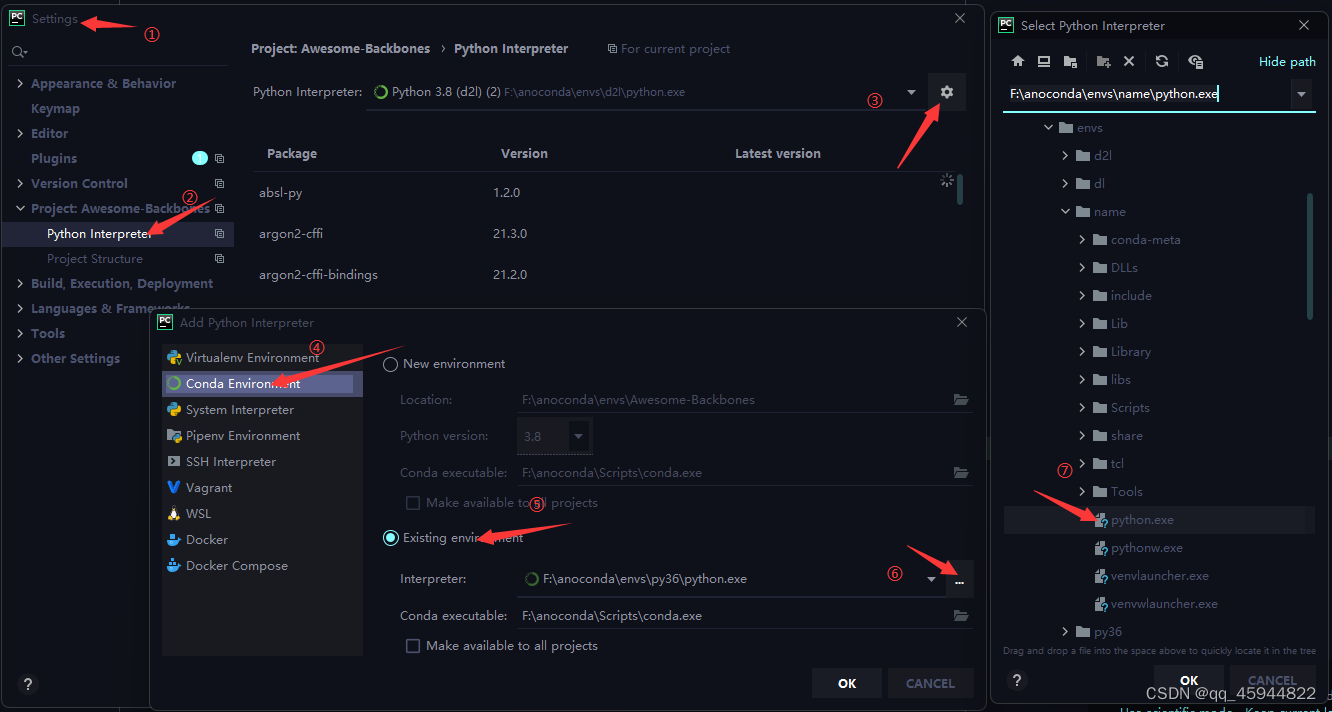
Task: Expand the Editor settings node
Action: [x=21, y=134]
